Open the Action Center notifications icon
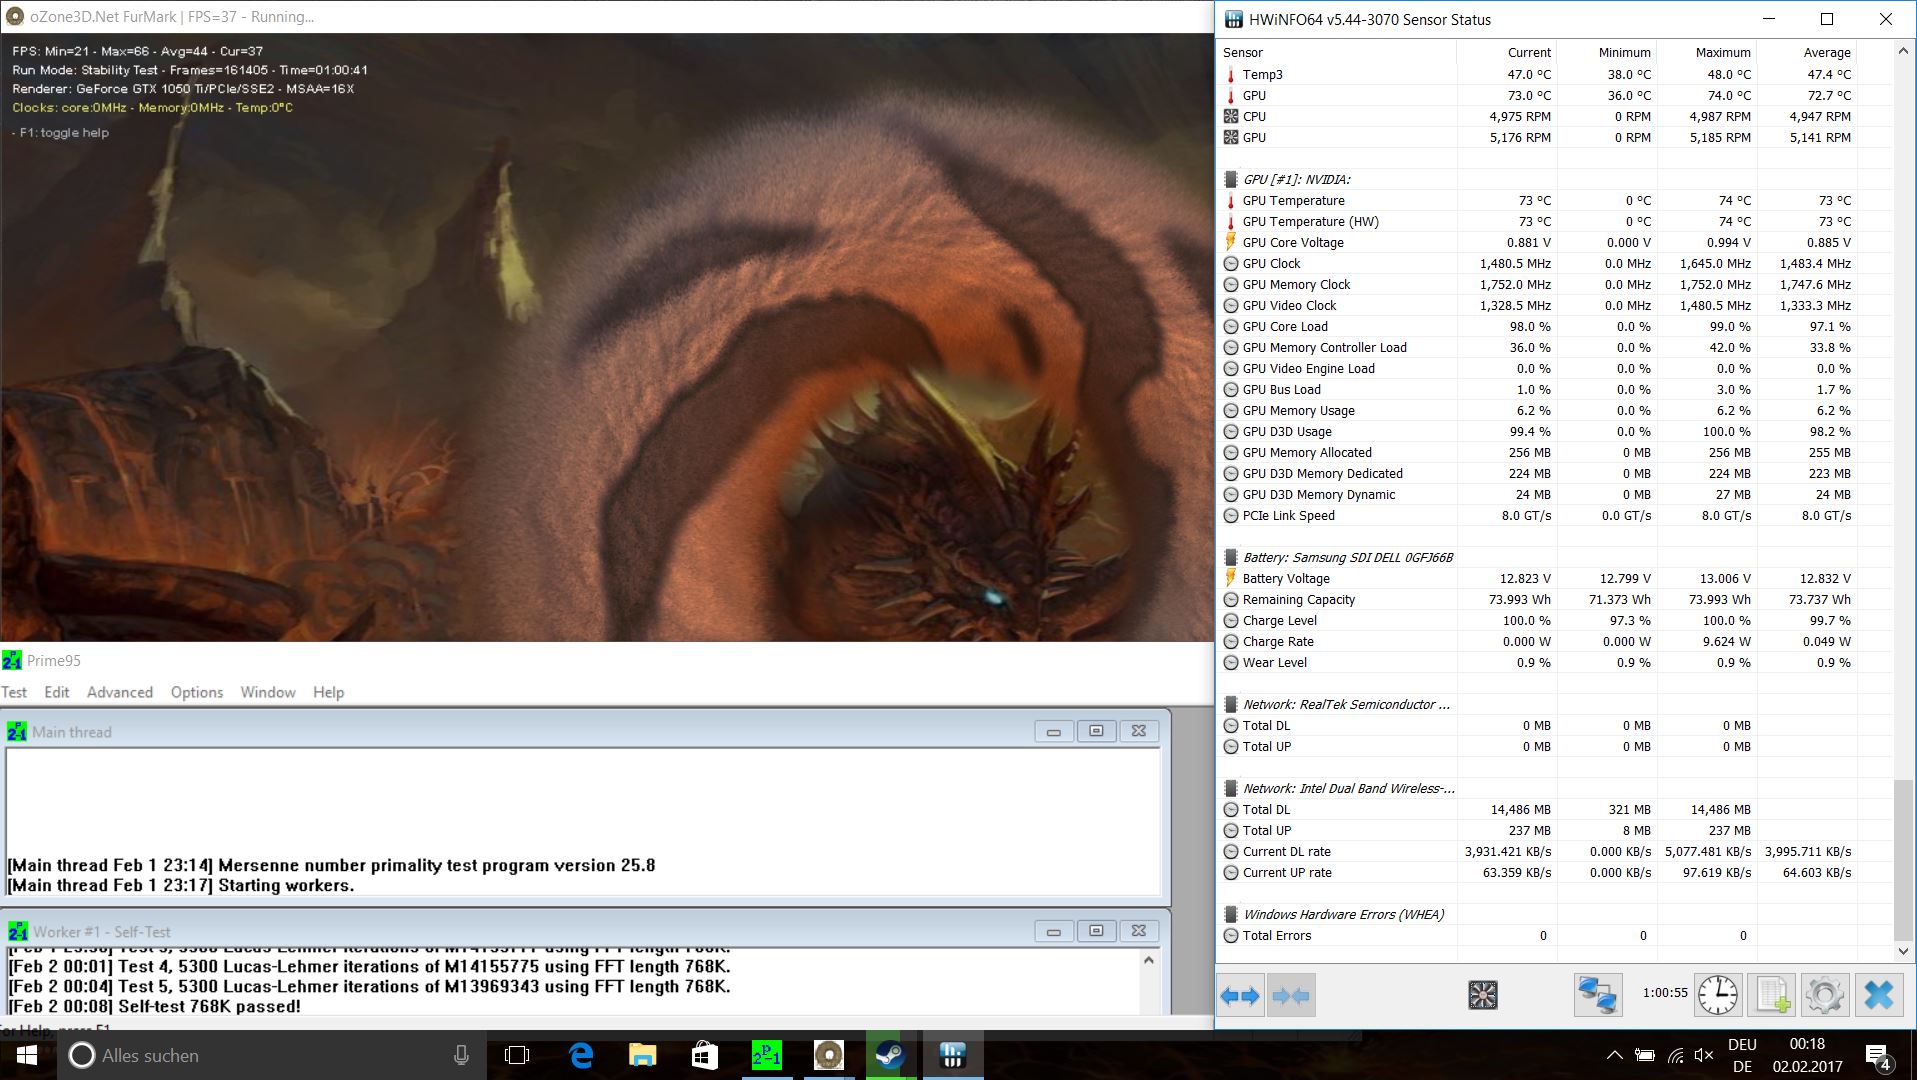 (x=1877, y=1055)
